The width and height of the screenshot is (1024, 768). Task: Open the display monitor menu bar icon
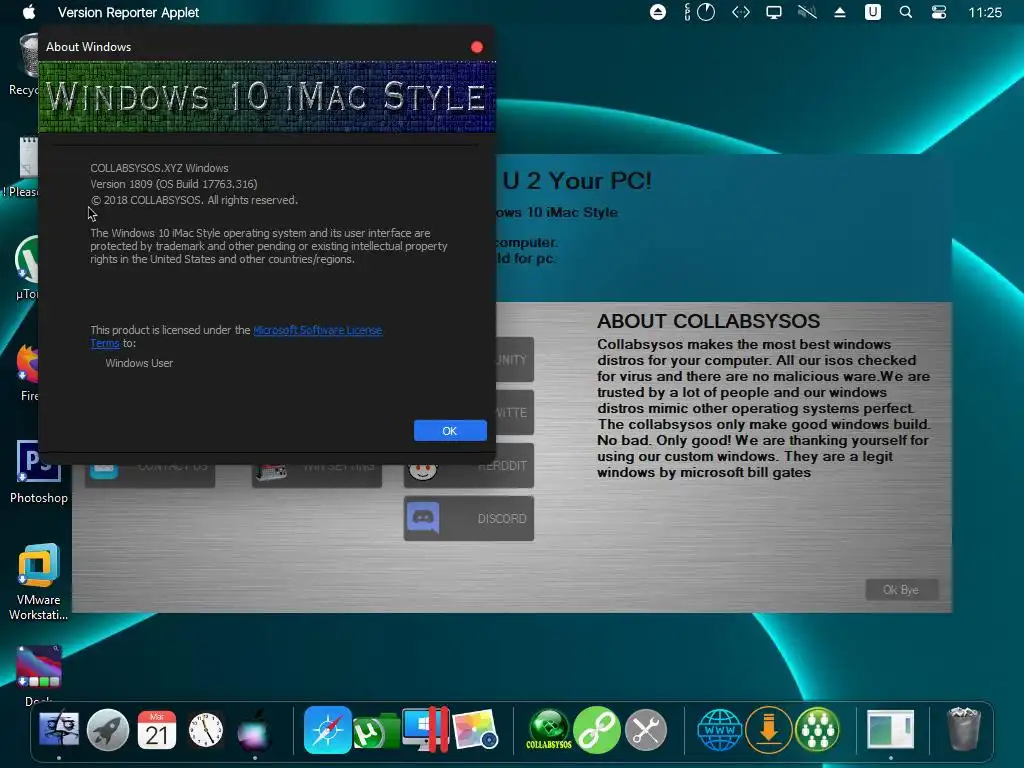[x=774, y=12]
